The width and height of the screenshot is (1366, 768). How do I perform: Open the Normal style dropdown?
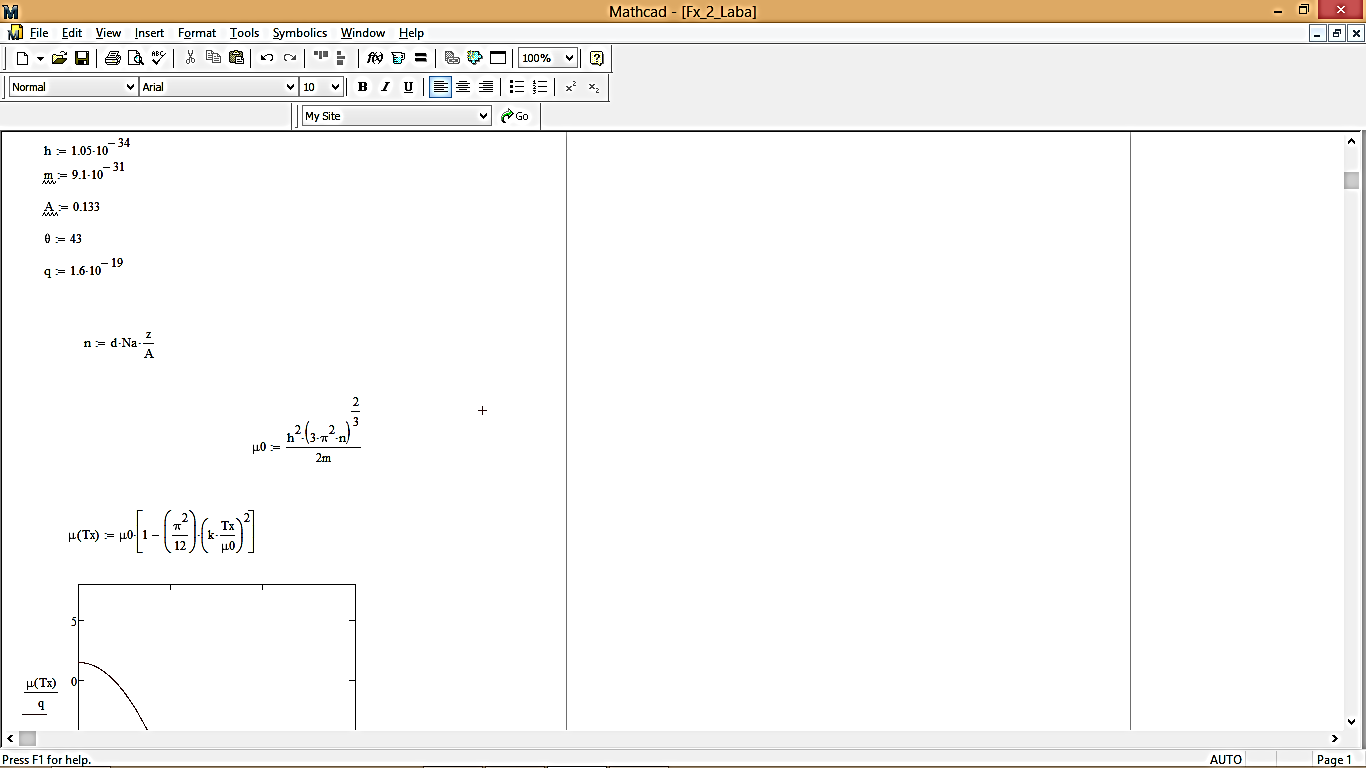(130, 87)
